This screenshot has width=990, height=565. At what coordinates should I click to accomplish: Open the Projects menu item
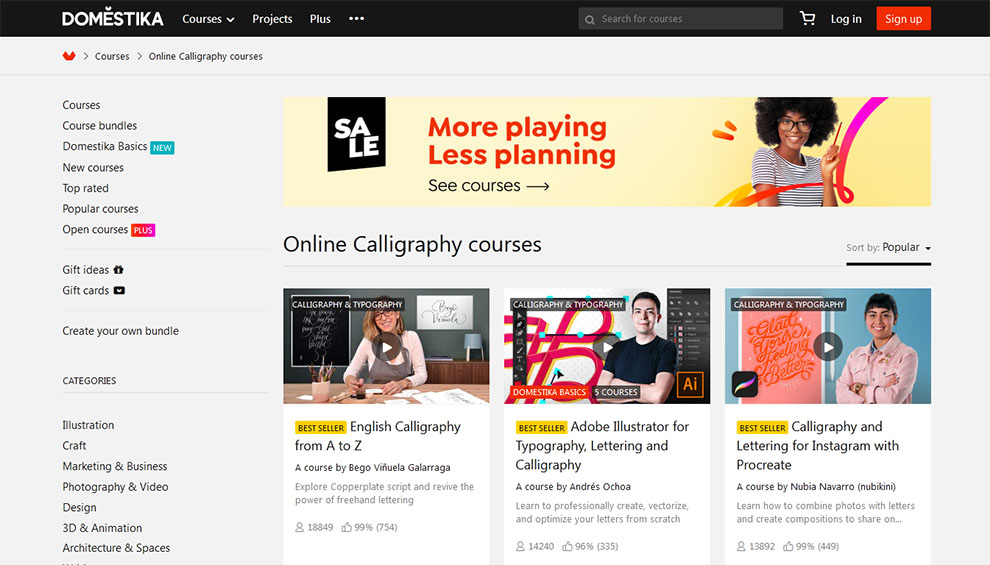(272, 19)
